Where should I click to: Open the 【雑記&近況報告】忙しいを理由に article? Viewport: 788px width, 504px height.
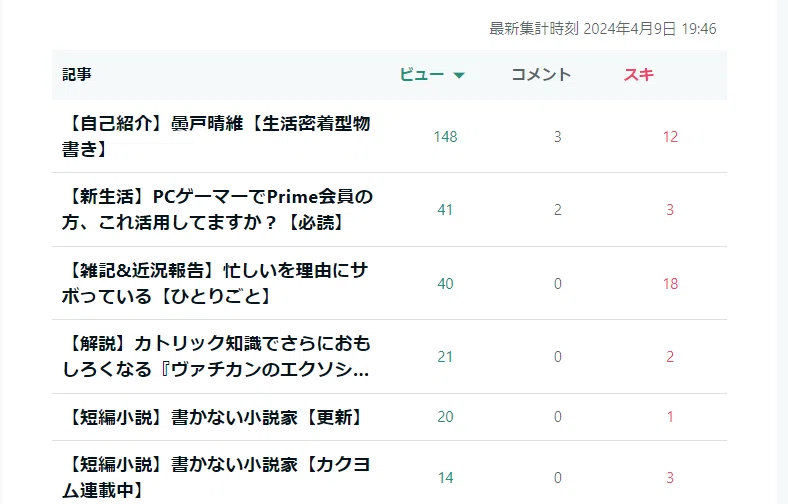point(215,283)
